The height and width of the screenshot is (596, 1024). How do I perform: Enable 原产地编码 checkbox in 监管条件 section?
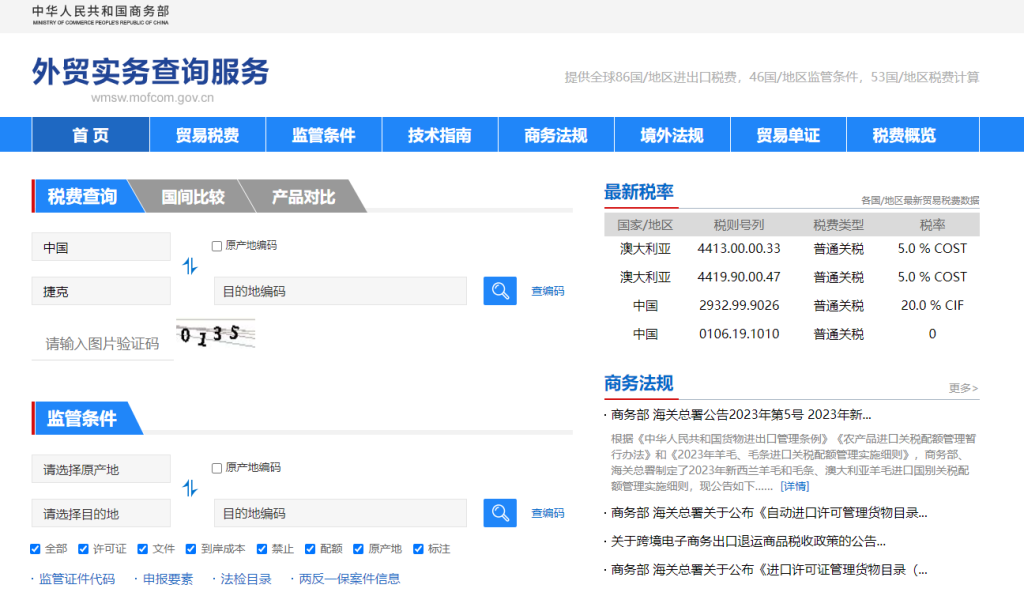217,468
